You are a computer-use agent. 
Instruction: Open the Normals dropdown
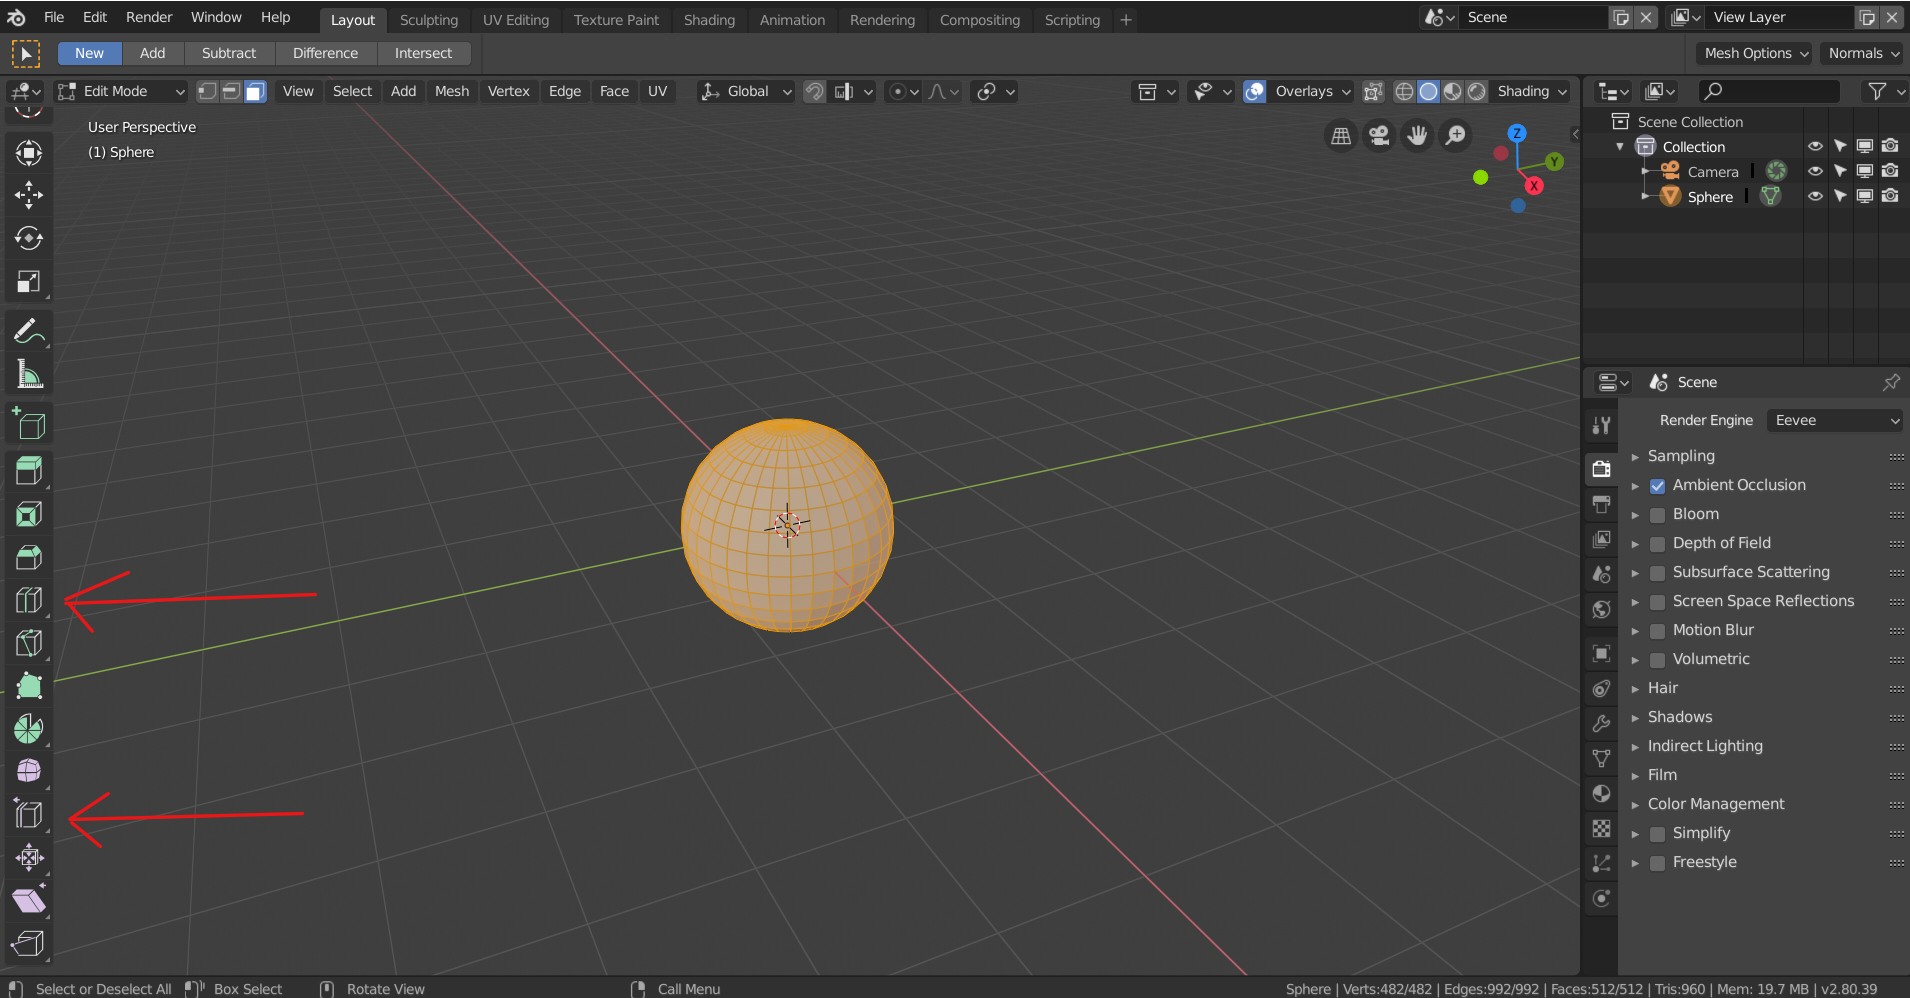(x=1863, y=53)
